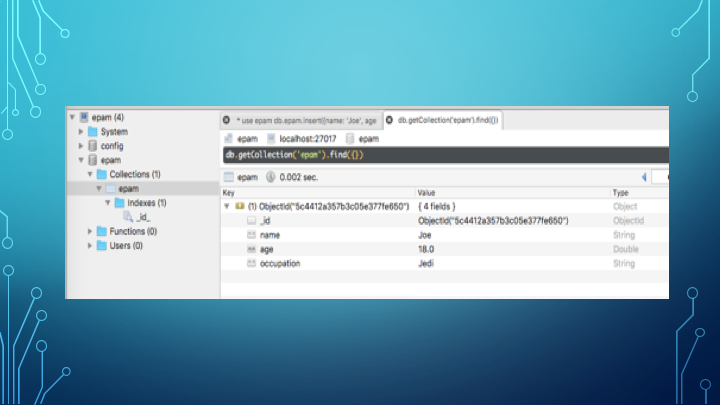Viewport: 720px width, 405px height.
Task: Select the config tree item
Action: pos(112,146)
